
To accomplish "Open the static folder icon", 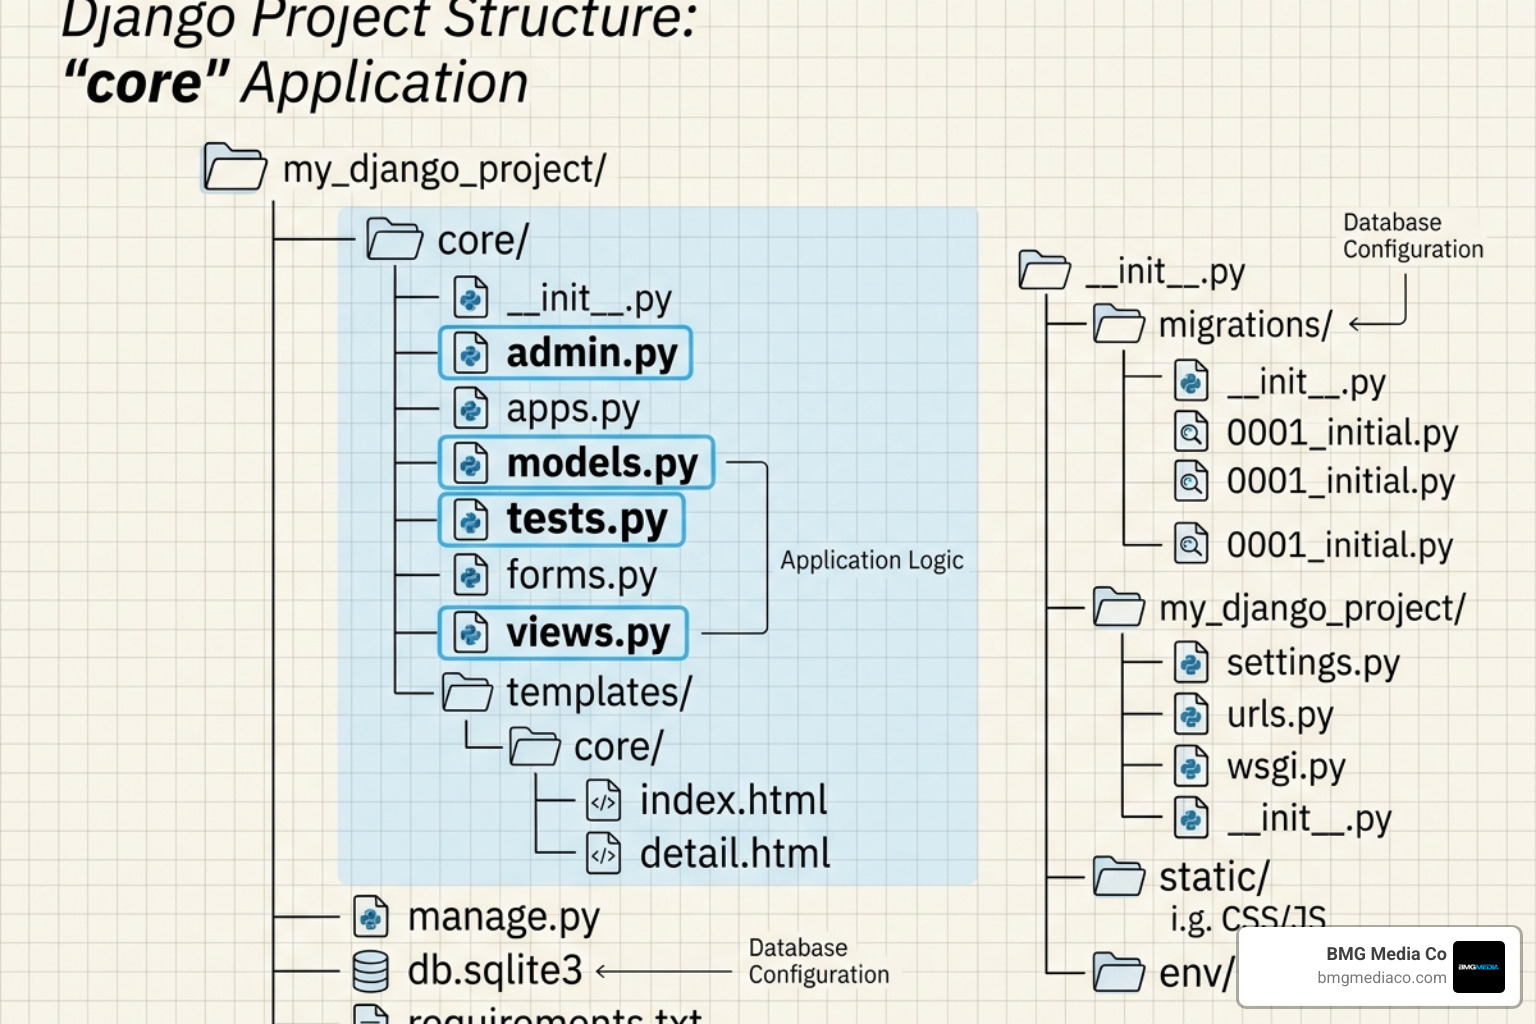I will (1119, 876).
